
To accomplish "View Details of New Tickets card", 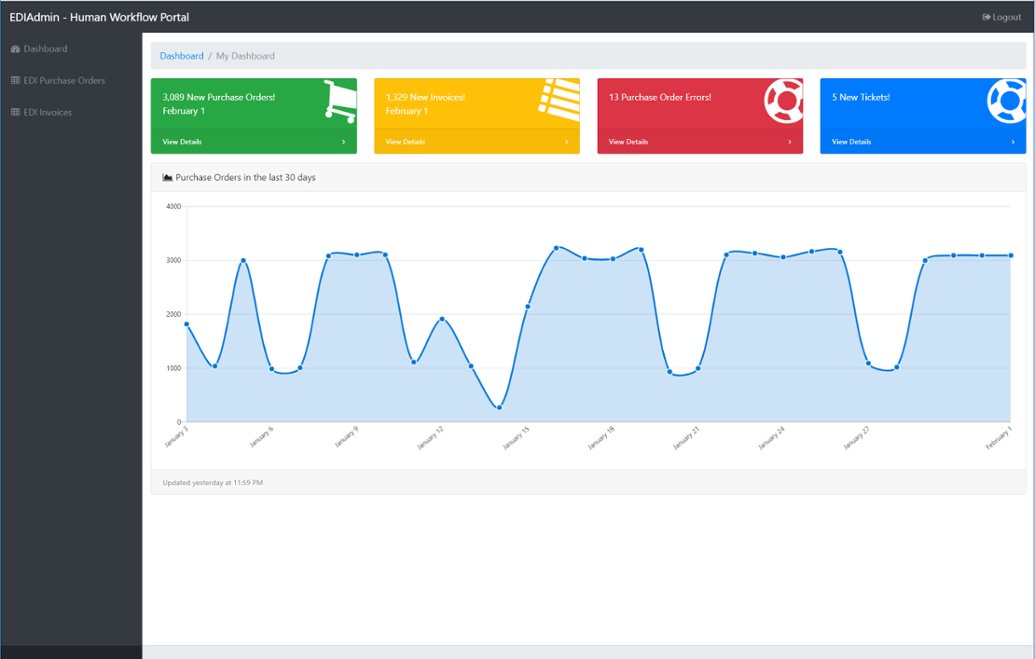I will click(851, 142).
